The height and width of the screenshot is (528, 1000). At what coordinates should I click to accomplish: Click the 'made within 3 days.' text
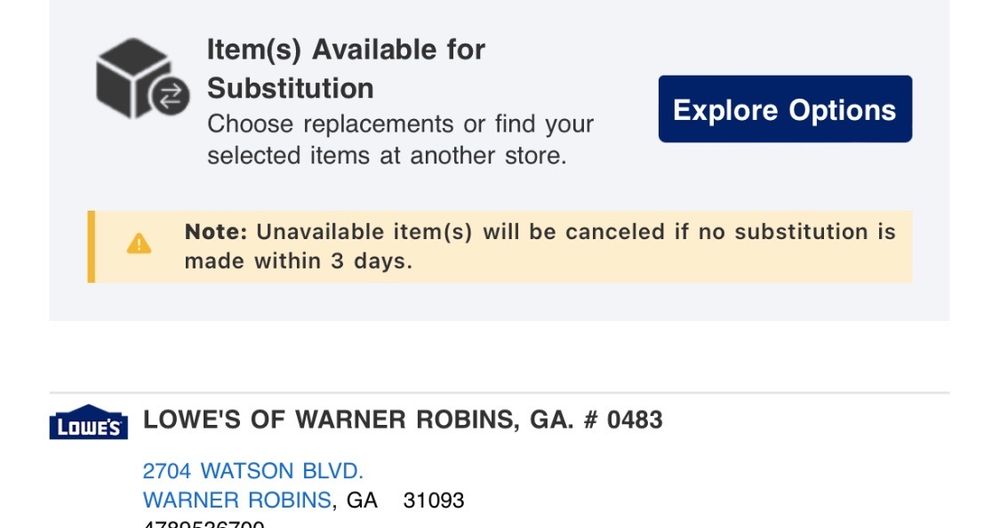tap(298, 261)
